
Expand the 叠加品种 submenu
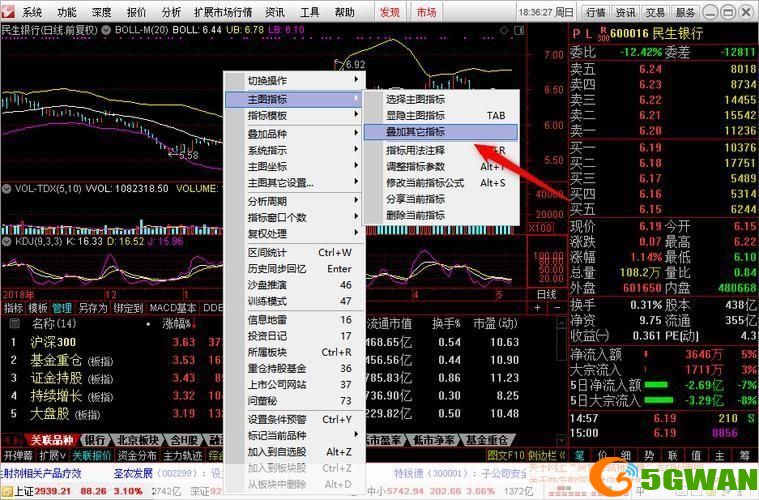click(295, 134)
